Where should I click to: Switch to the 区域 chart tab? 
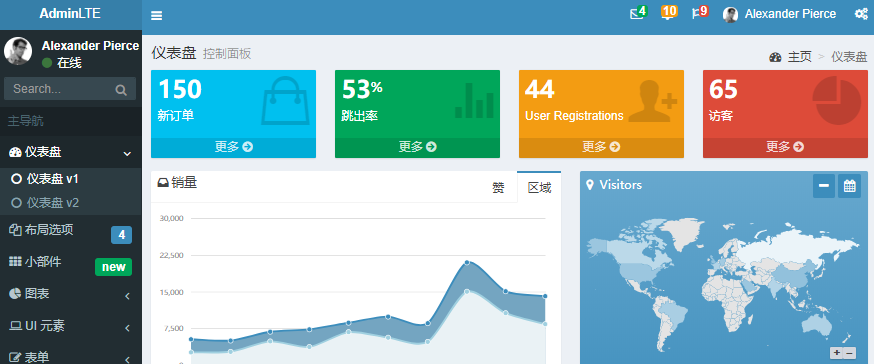click(539, 187)
